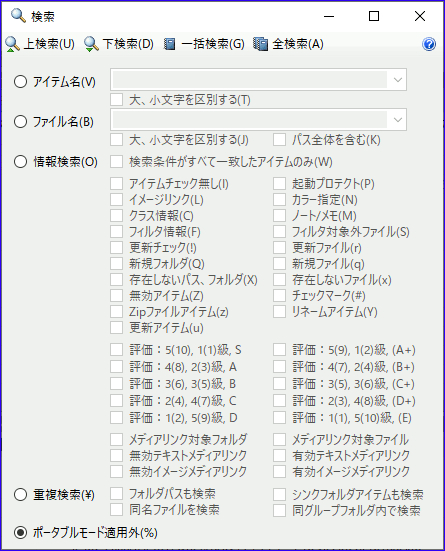Click the magnifier icon in the title bar
Viewport: 445px width, 551px height.
click(18, 16)
